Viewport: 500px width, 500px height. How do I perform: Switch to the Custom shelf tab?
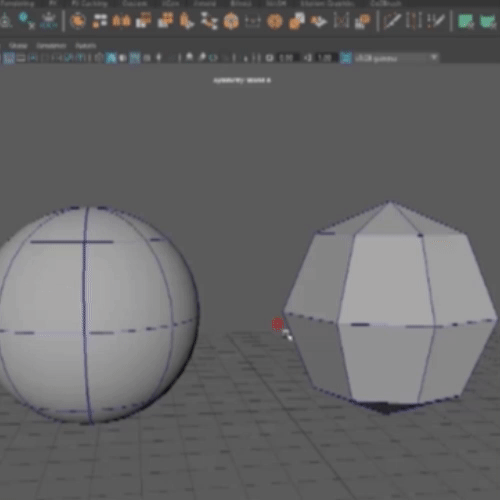point(135,4)
